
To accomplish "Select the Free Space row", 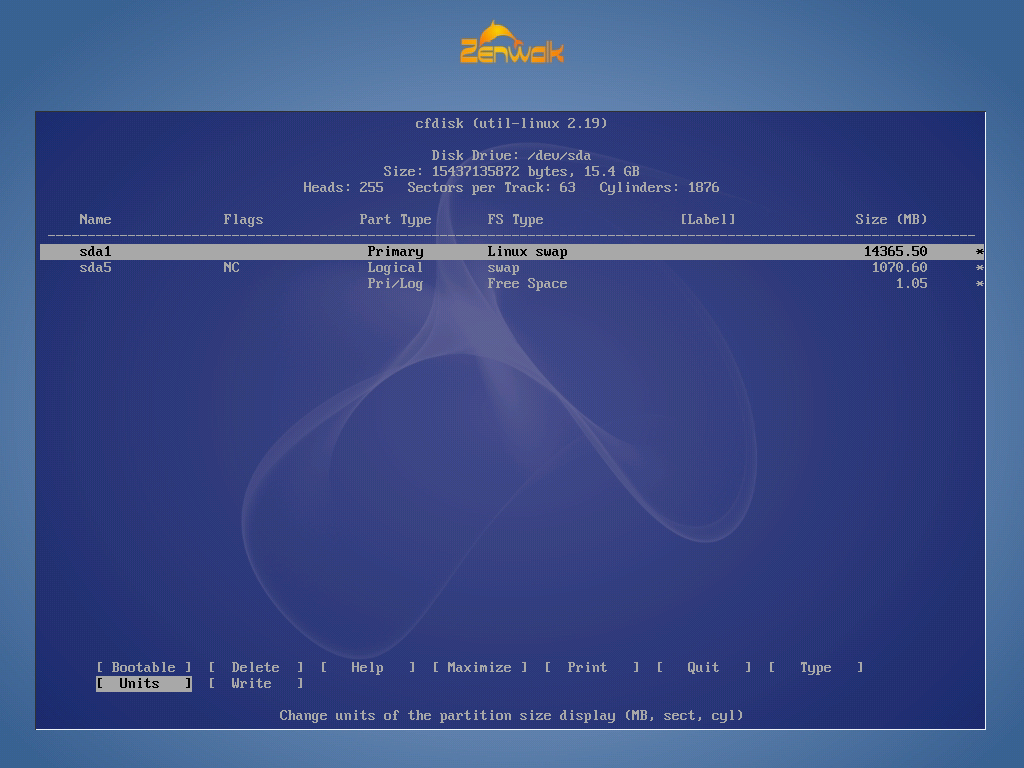I will 527,284.
